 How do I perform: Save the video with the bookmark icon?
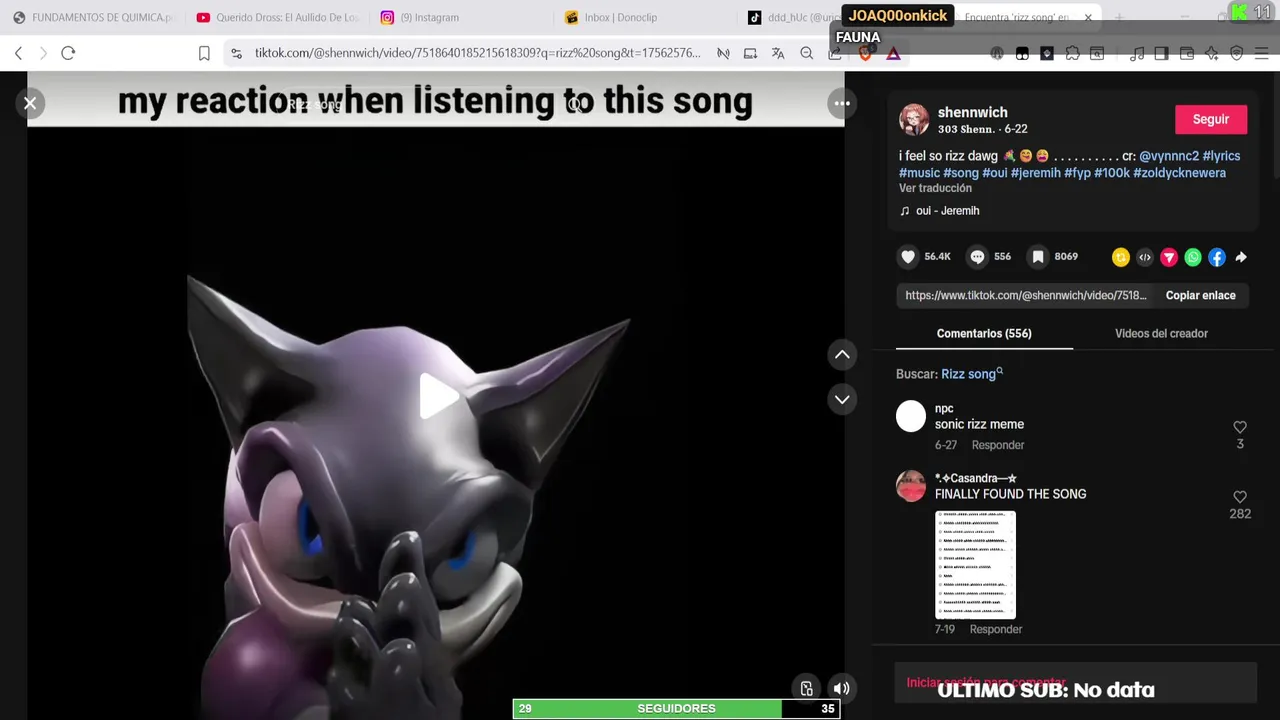click(x=1038, y=257)
